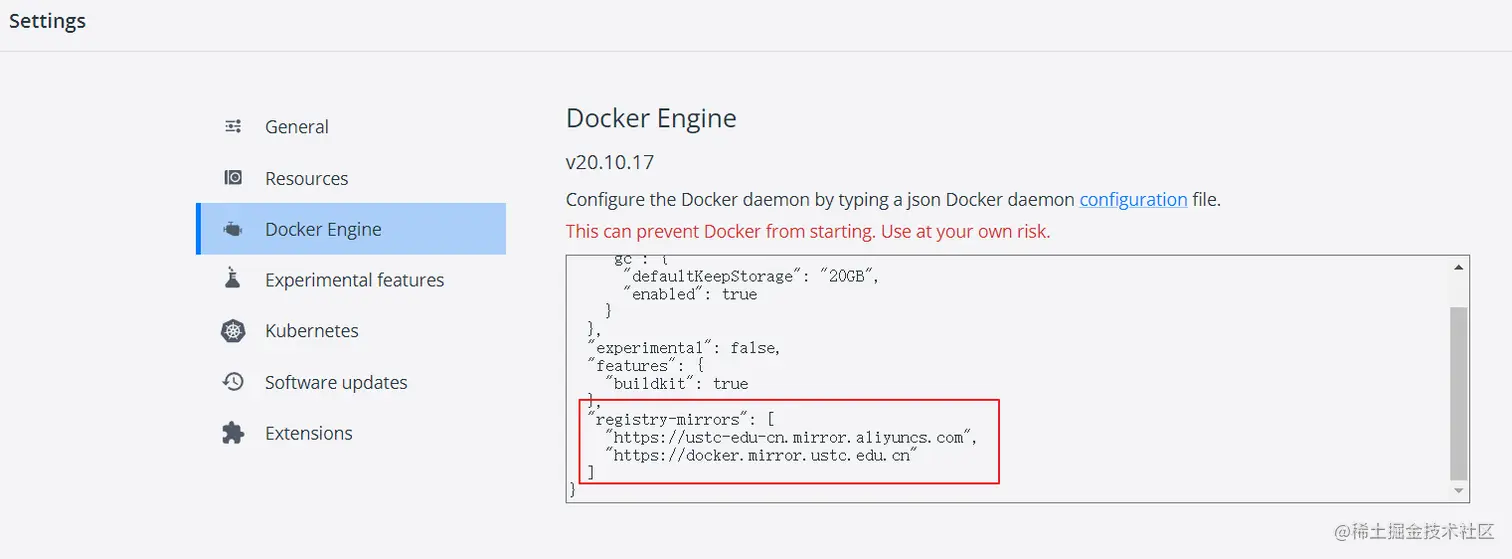Open the daemon configuration link

click(1133, 199)
